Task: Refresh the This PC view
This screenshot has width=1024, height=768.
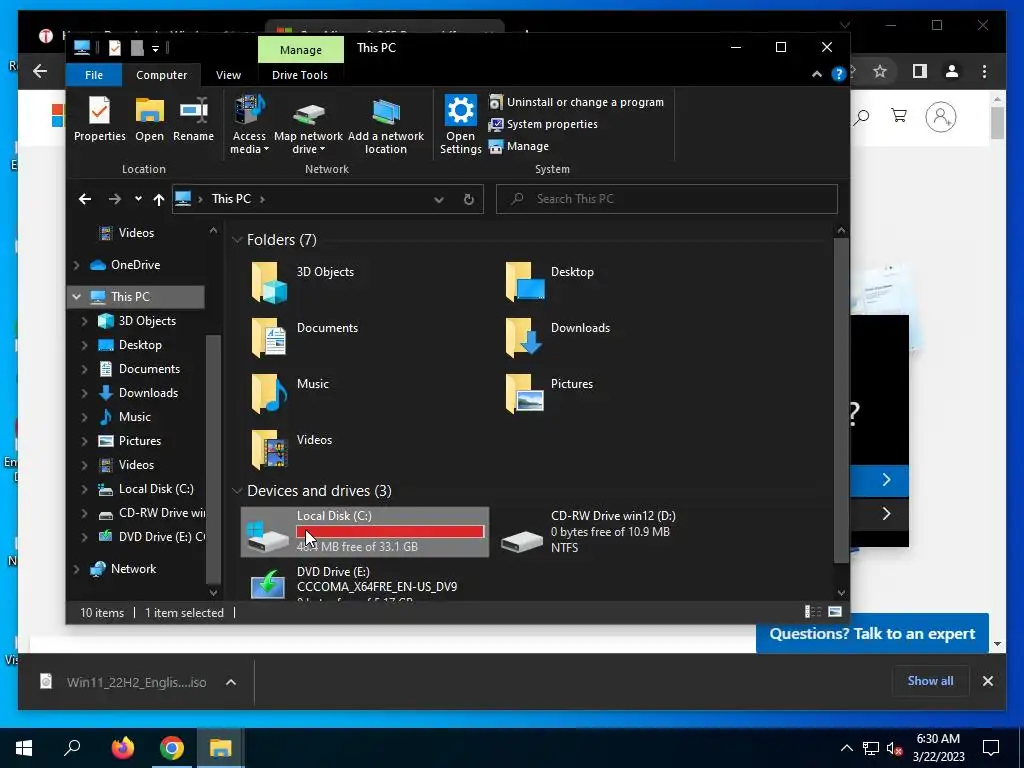Action: [x=468, y=199]
